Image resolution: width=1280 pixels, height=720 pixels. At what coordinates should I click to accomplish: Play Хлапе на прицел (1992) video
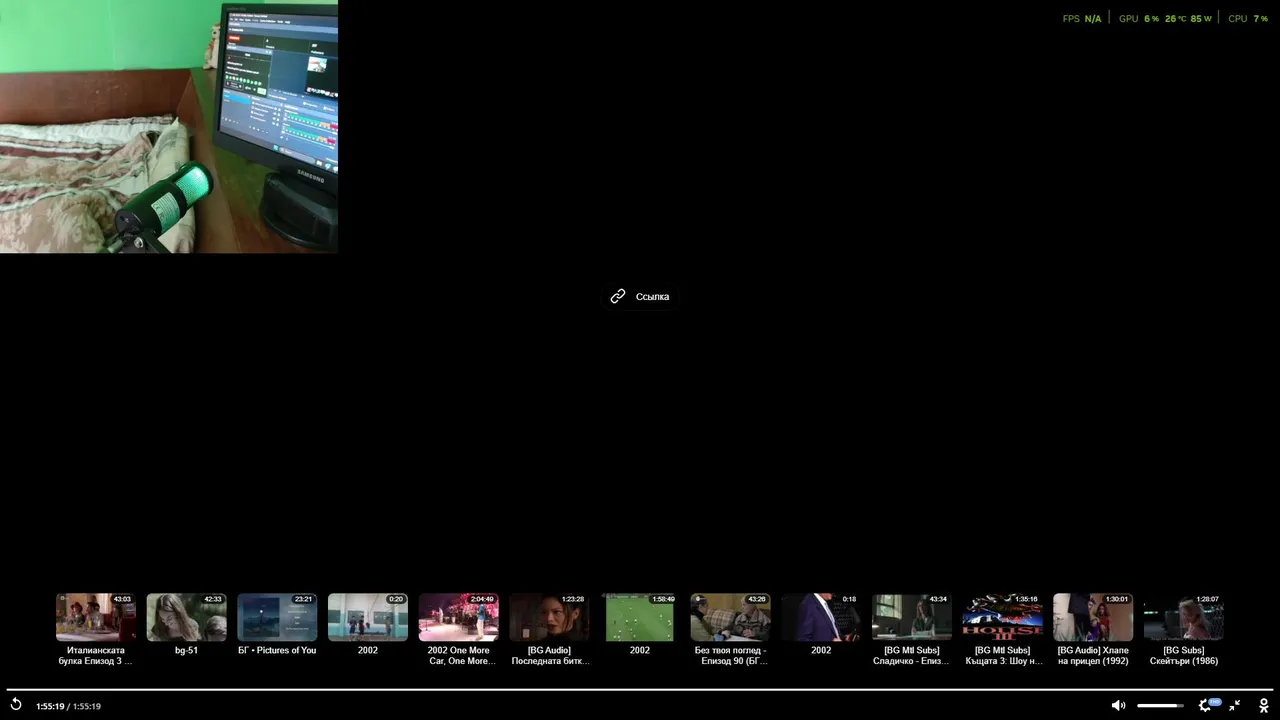click(x=1093, y=617)
